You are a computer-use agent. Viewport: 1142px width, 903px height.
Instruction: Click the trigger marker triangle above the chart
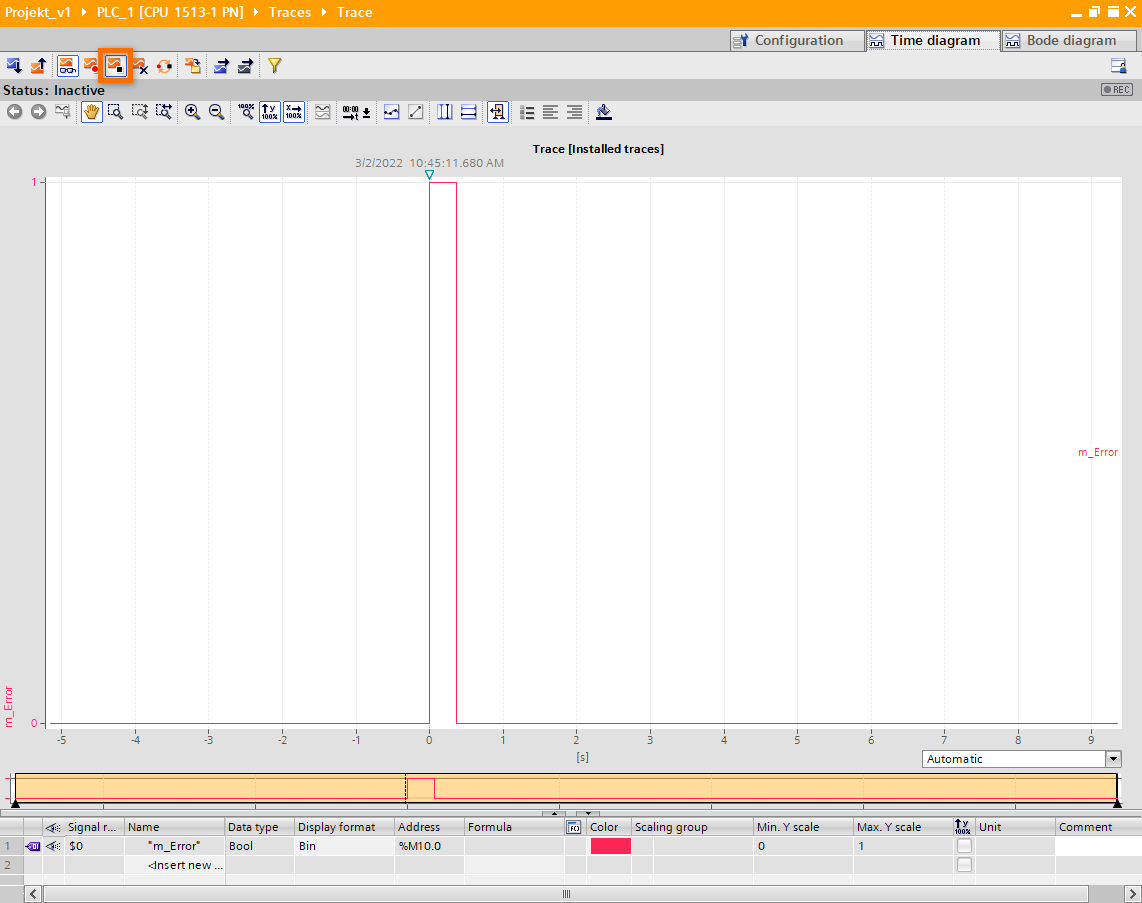[x=428, y=174]
